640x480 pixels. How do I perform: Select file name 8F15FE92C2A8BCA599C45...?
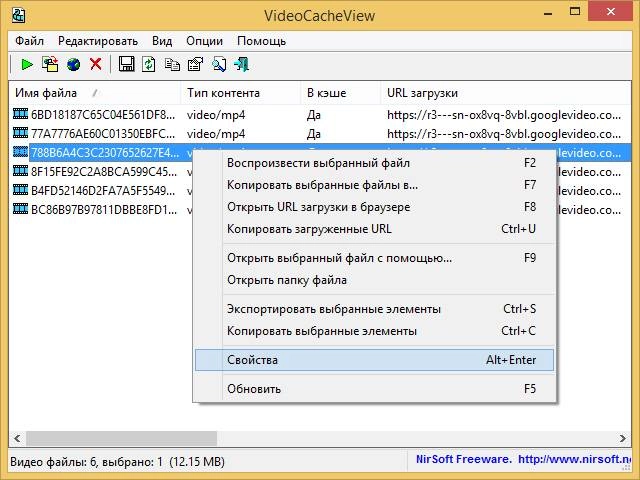click(x=104, y=172)
